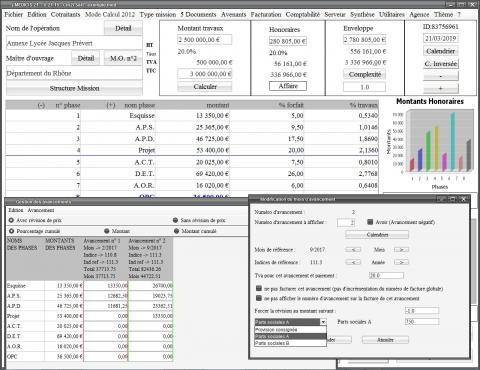Click the next month arrow button
480x370 pixels.
click(401, 249)
